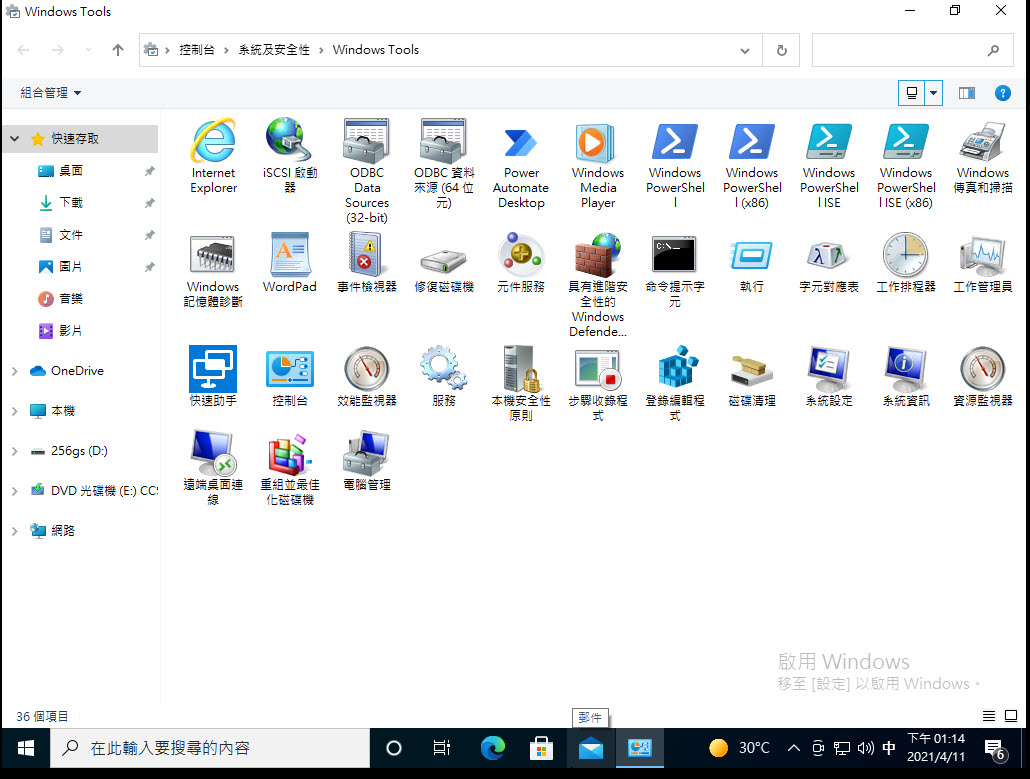This screenshot has width=1030, height=779.
Task: Open the 組合管理 menu
Action: click(x=48, y=92)
